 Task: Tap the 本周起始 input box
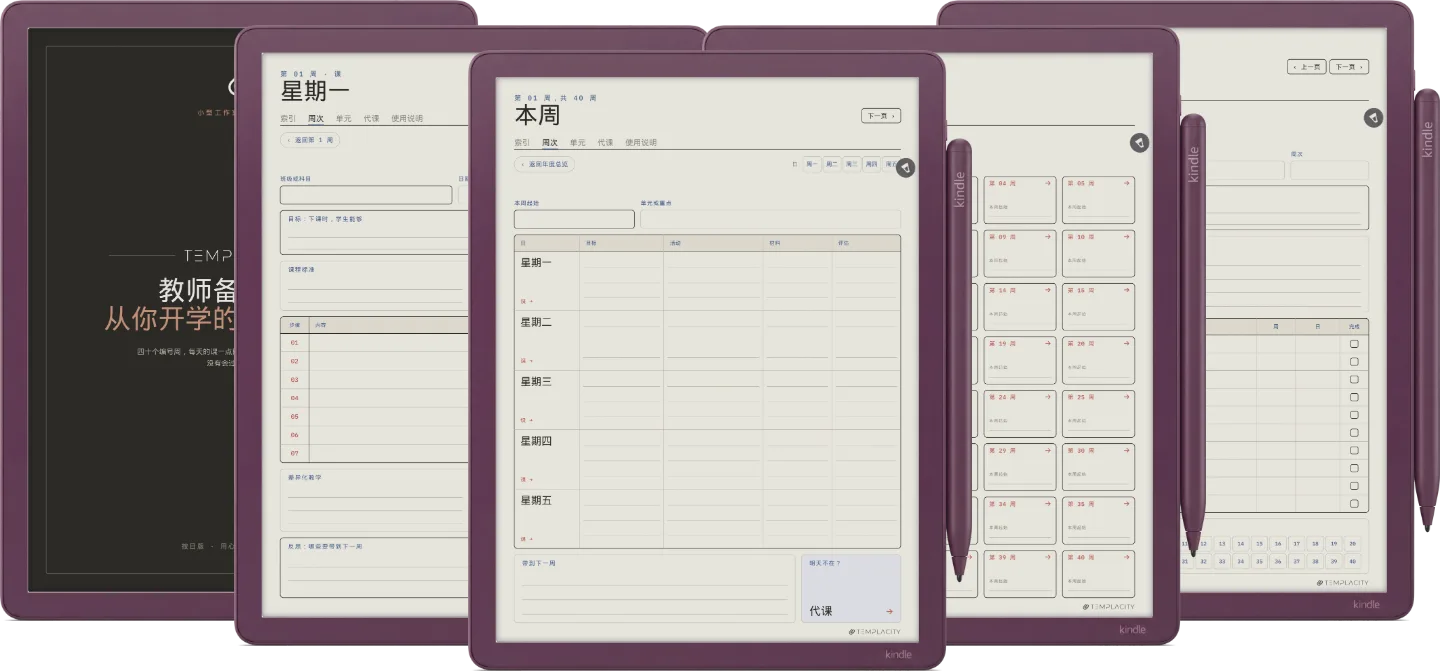574,219
